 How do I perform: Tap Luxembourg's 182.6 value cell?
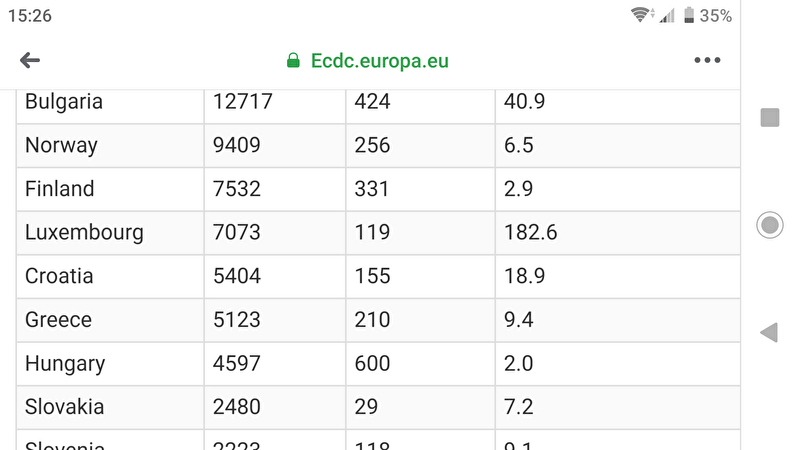tap(617, 233)
